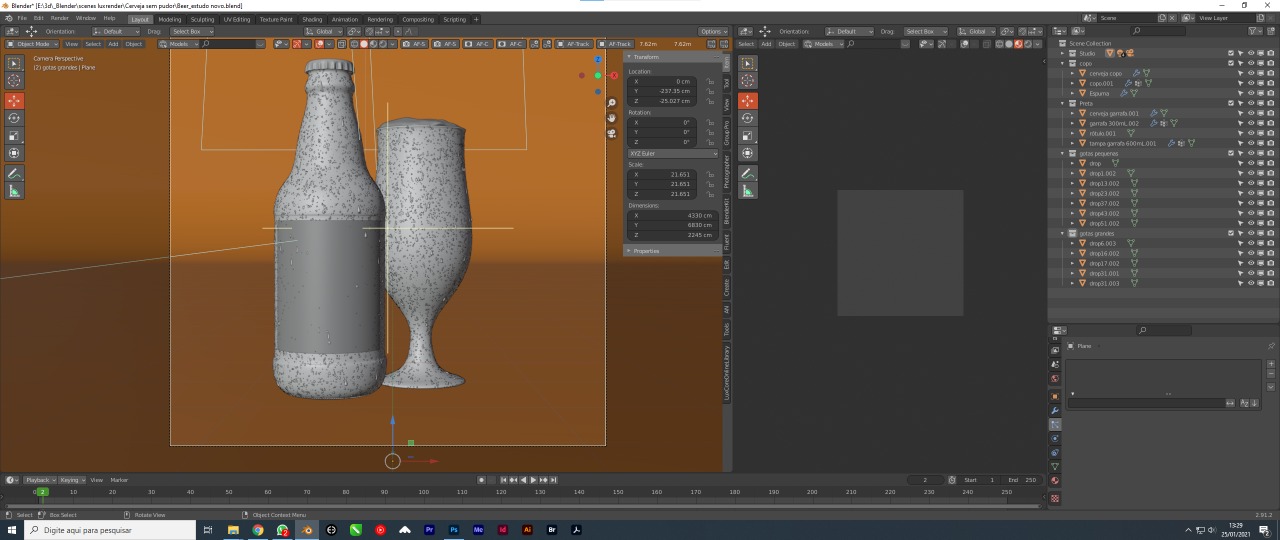The width and height of the screenshot is (1280, 540).
Task: Activate the Rotate tool in left toolbar
Action: [14, 118]
